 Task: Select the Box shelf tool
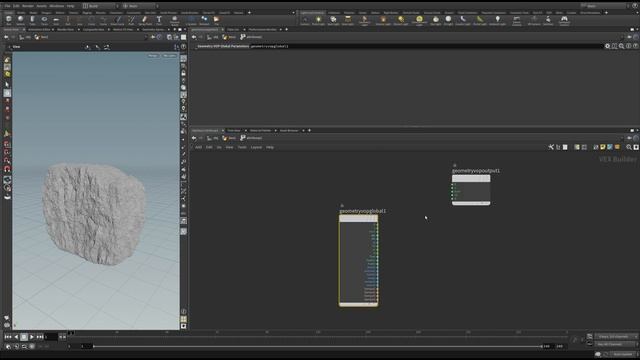[x=9, y=20]
